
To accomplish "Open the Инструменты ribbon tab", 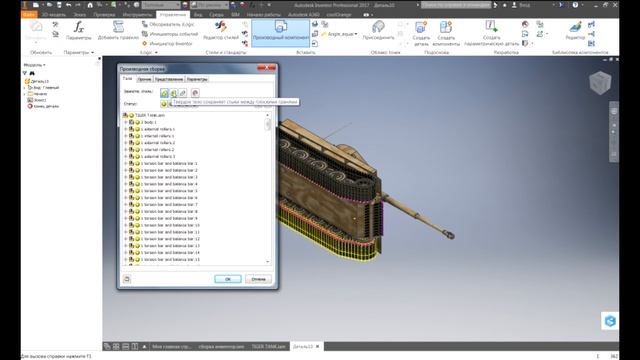I will 137,15.
